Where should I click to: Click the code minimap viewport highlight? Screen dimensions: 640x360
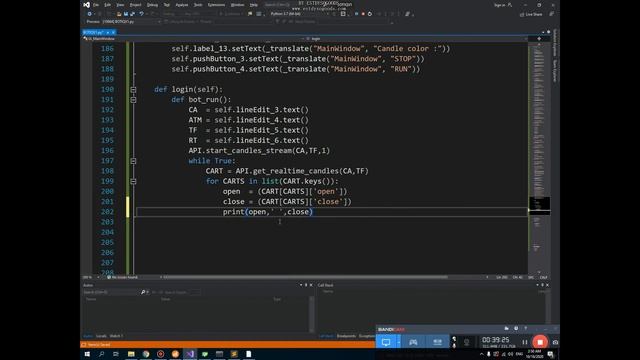click(x=539, y=205)
